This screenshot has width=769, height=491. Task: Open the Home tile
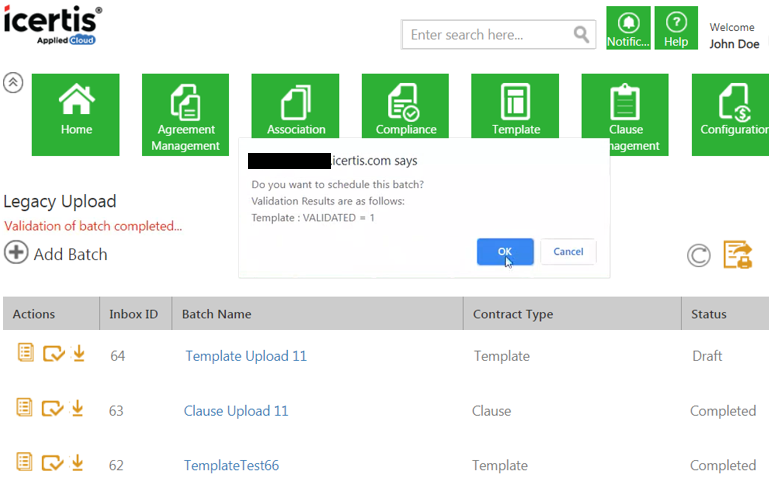click(x=76, y=115)
